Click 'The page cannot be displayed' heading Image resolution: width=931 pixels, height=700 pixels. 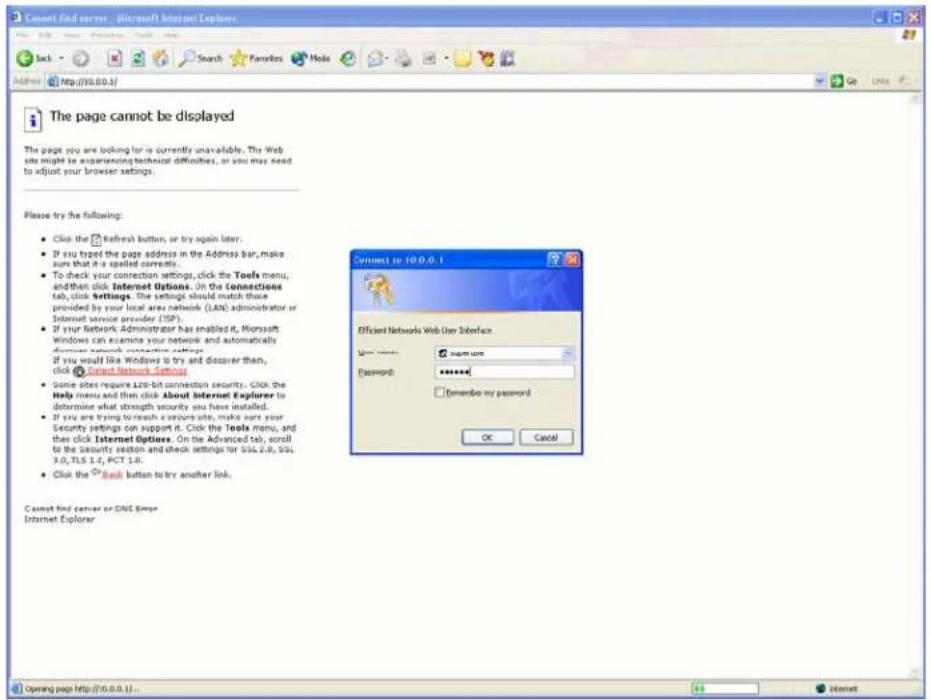pyautogui.click(x=142, y=116)
